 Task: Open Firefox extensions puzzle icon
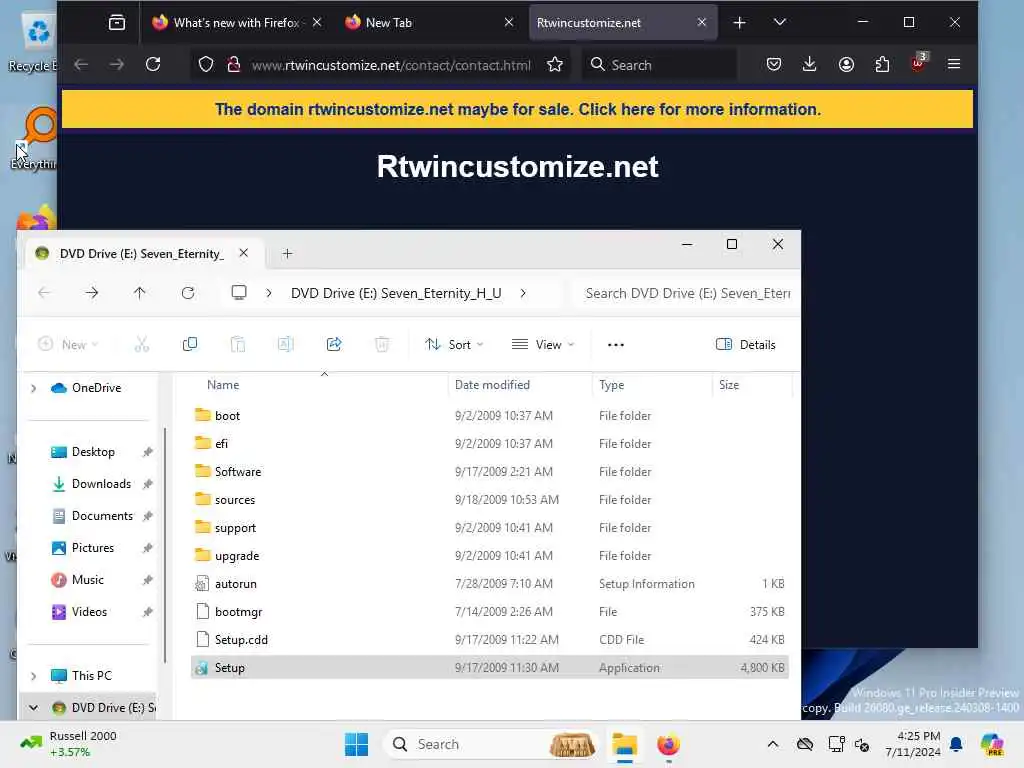pyautogui.click(x=882, y=64)
